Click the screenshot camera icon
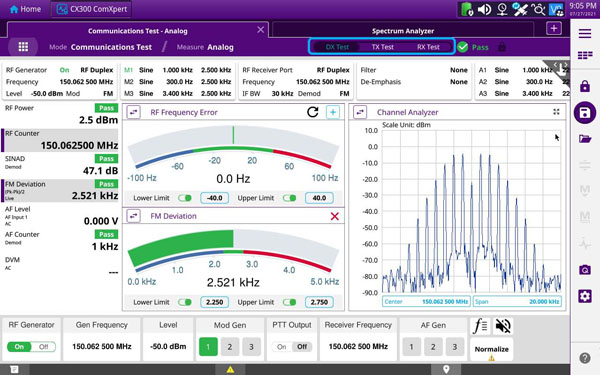Image resolution: width=600 pixels, height=375 pixels. click(x=585, y=270)
